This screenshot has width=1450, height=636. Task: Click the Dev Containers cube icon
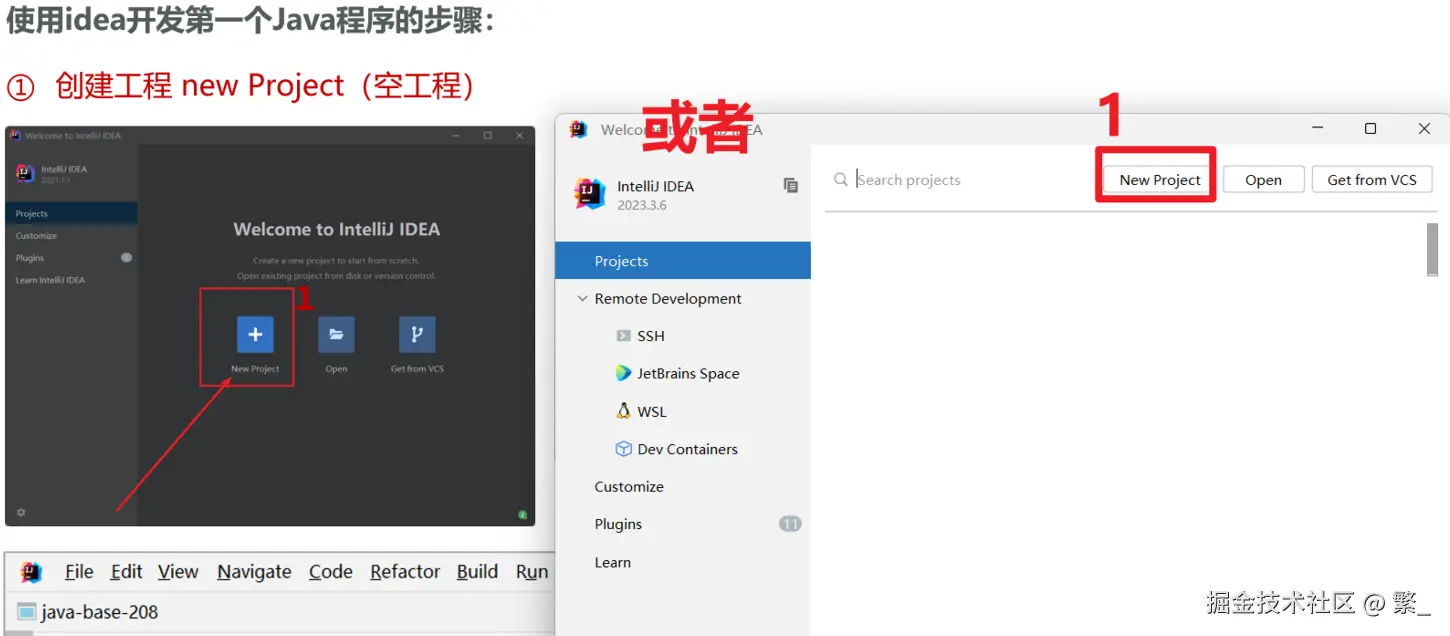(x=624, y=449)
